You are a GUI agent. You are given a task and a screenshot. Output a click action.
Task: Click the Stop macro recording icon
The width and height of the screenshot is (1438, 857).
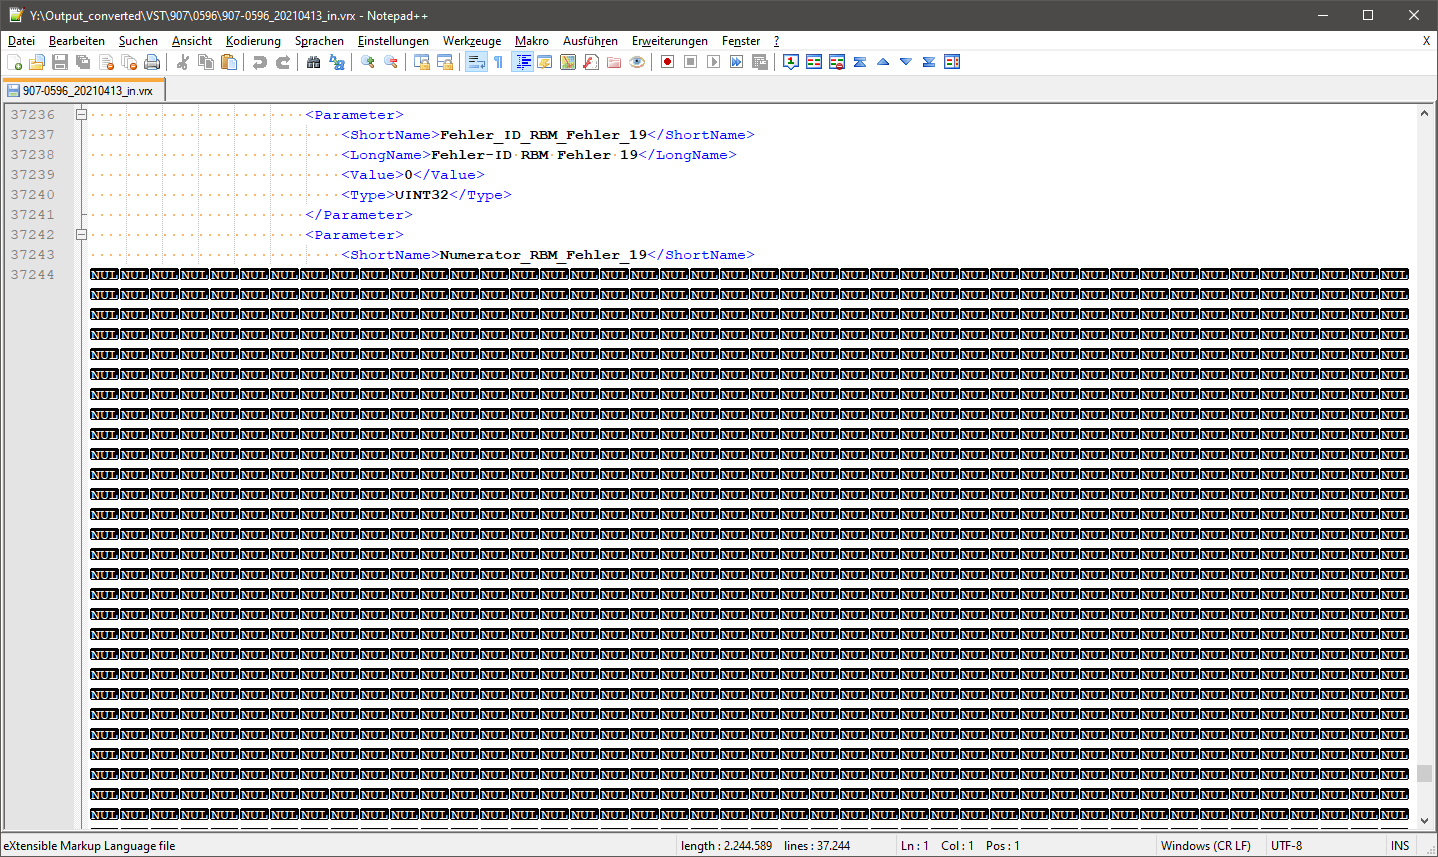click(690, 62)
